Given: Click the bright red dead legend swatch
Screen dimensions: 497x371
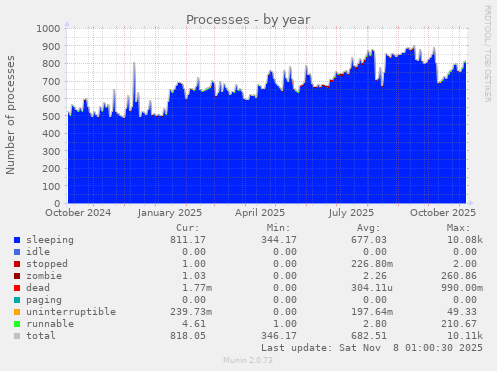Looking at the screenshot, I should (17, 288).
